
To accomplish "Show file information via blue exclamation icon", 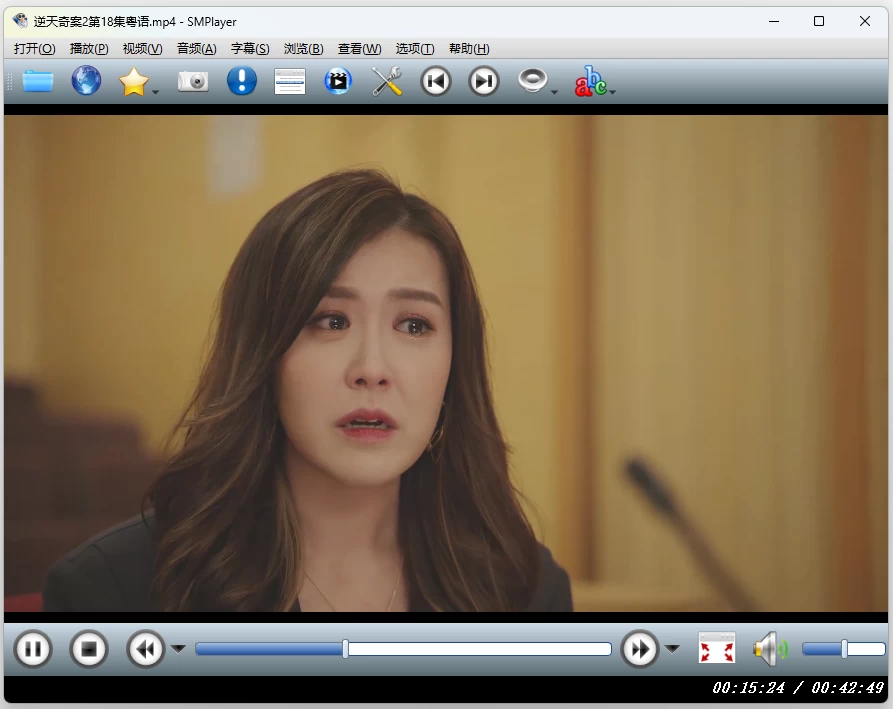I will click(241, 81).
